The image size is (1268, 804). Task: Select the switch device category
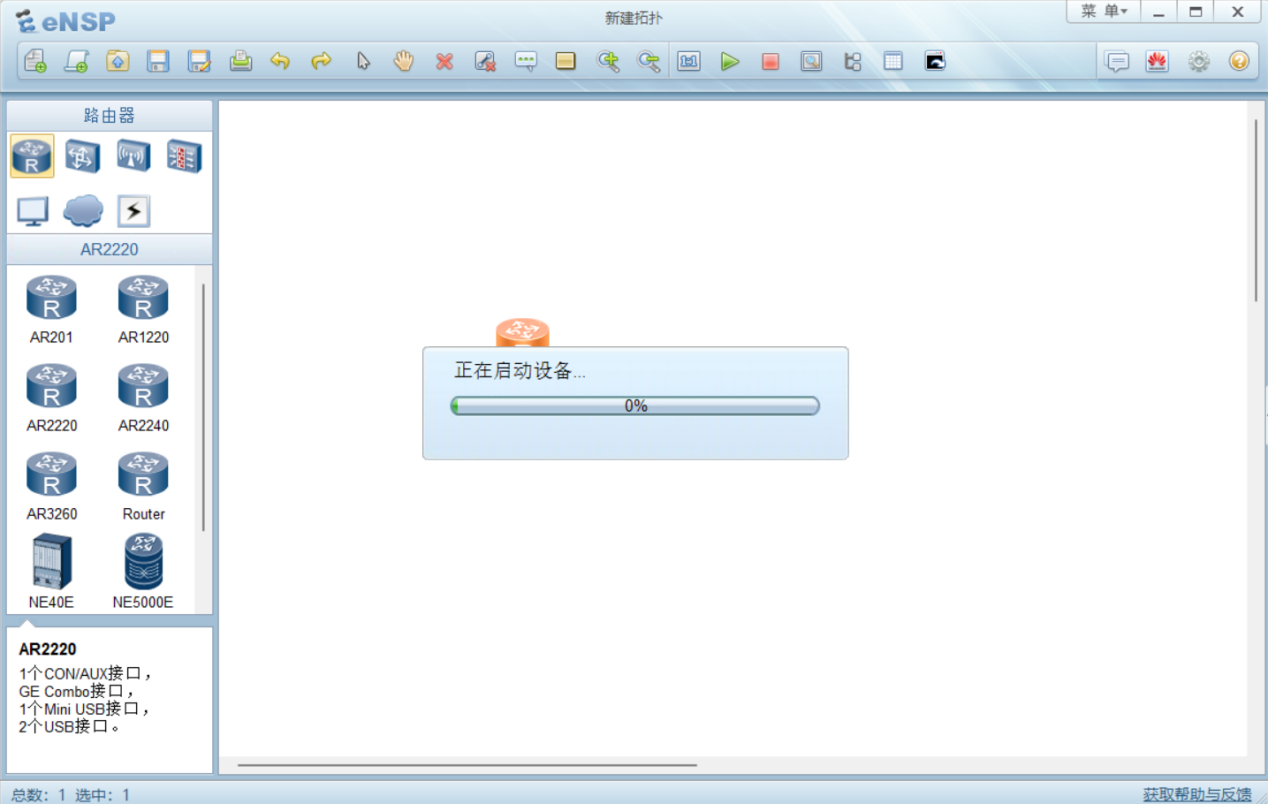[x=83, y=156]
